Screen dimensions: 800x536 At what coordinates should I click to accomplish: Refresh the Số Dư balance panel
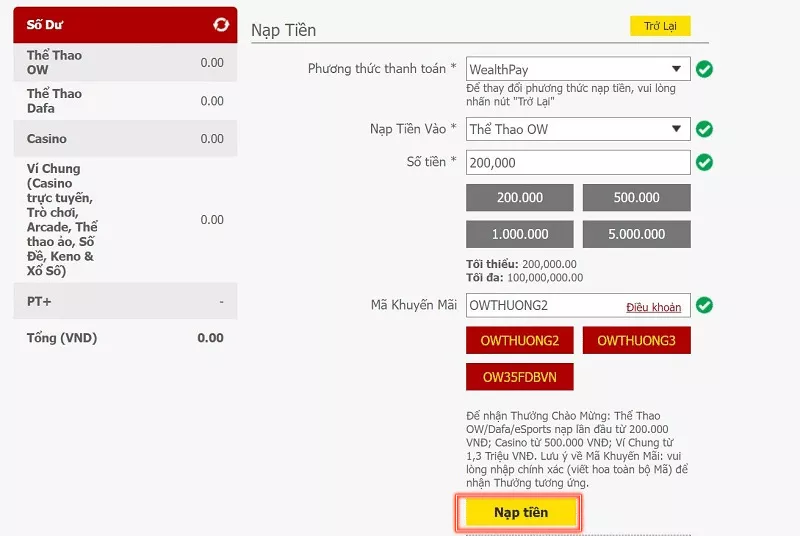tap(221, 25)
